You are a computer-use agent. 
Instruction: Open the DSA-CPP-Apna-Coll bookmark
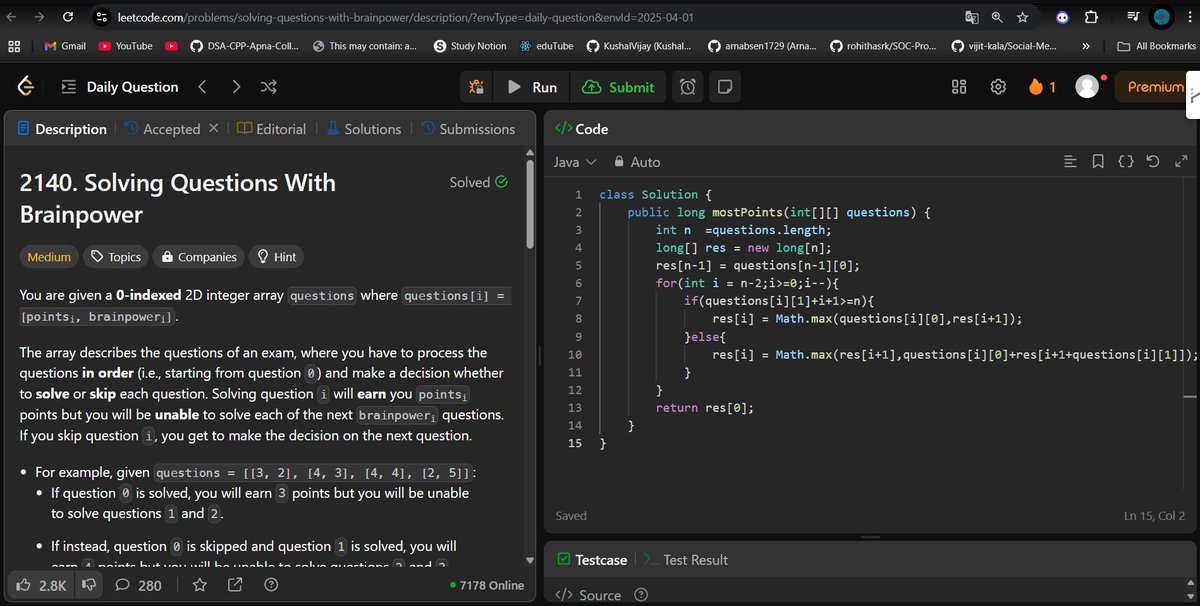coord(244,46)
